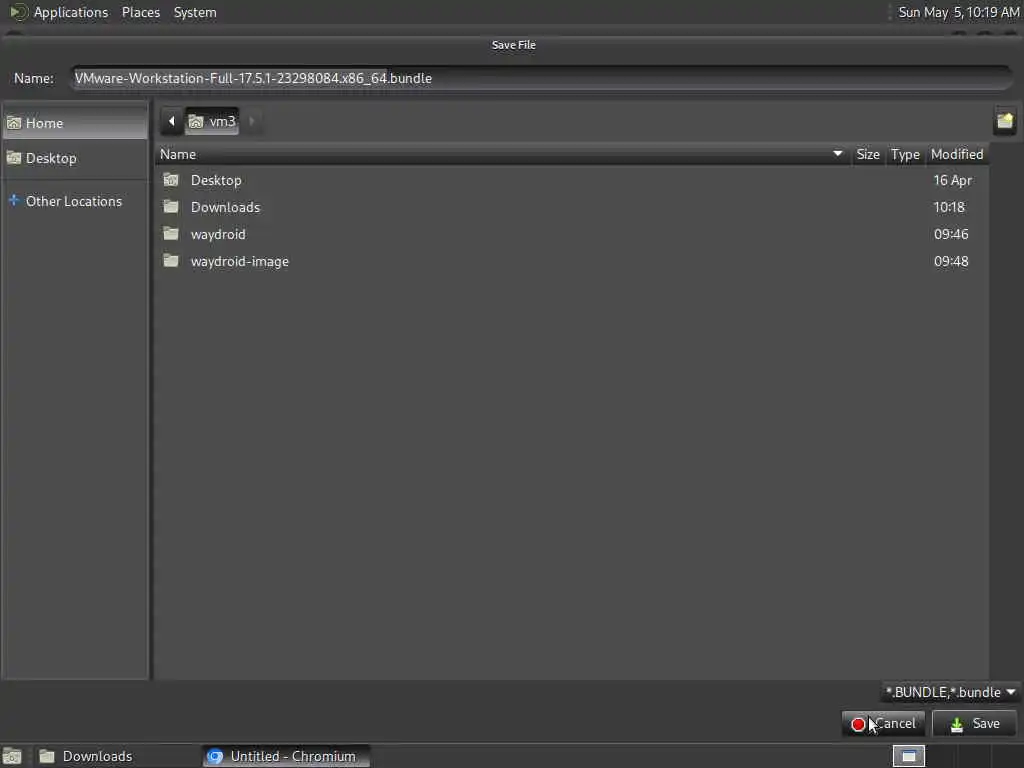This screenshot has width=1024, height=768.
Task: Click the Save button
Action: pyautogui.click(x=974, y=724)
